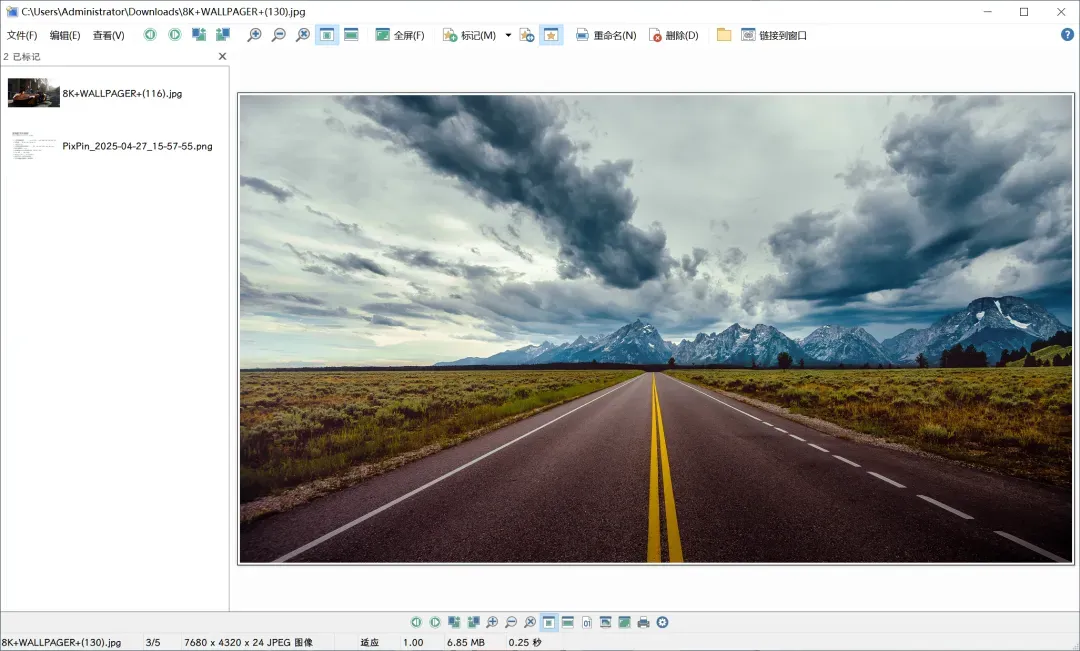This screenshot has height=651, width=1080.
Task: Close the 已标记 side panel
Action: 222,56
